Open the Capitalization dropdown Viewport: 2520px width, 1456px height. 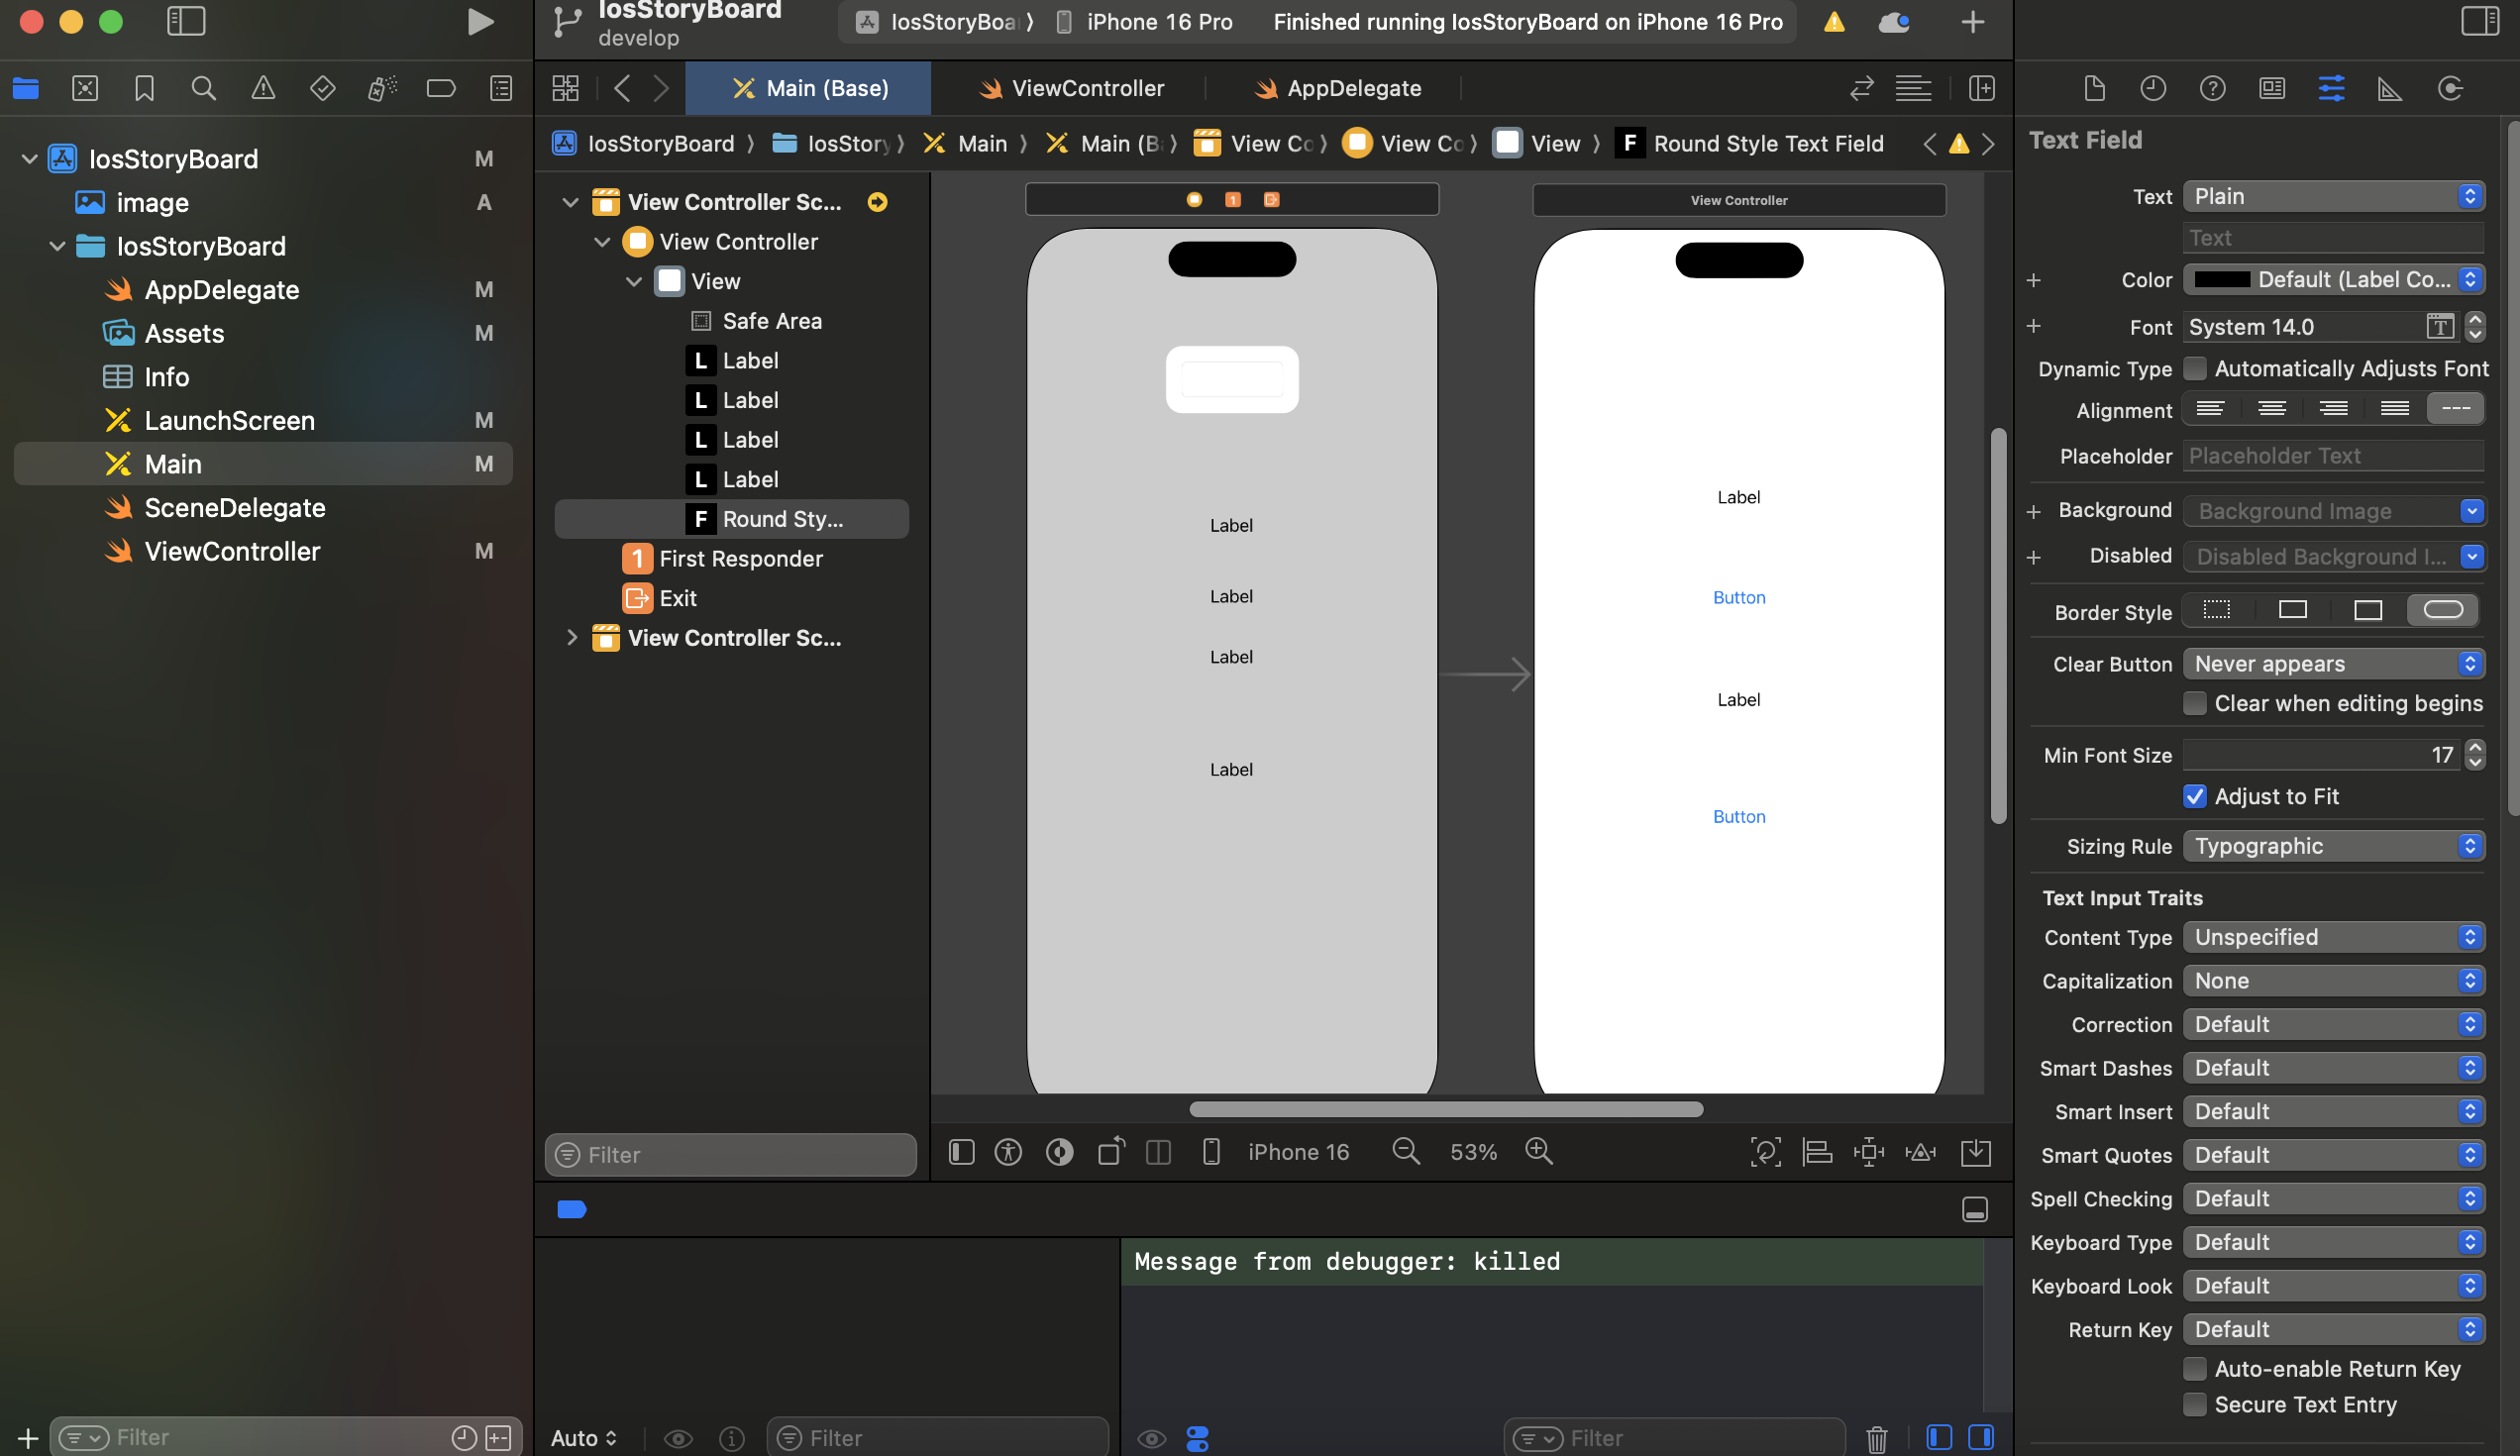(2334, 980)
